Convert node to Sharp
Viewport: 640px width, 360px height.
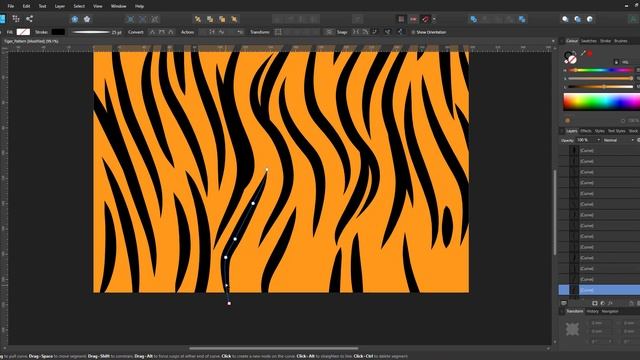[152, 32]
